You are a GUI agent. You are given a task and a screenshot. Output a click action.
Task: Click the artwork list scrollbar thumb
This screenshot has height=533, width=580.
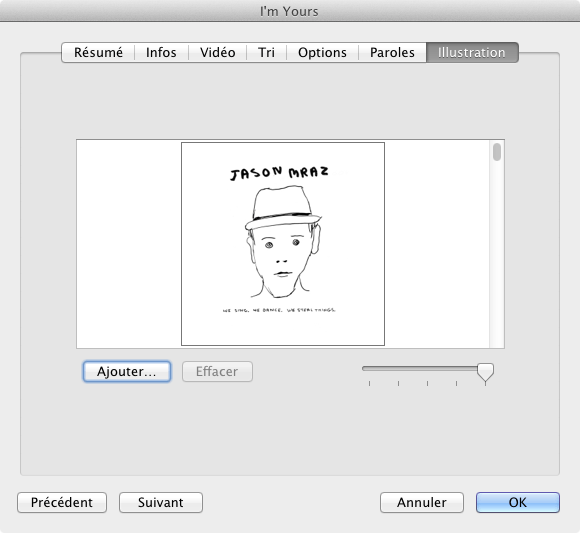tap(497, 152)
